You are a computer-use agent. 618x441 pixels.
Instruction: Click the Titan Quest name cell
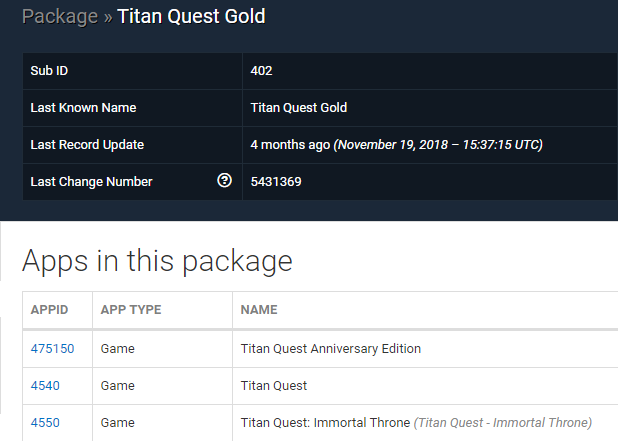click(425, 386)
